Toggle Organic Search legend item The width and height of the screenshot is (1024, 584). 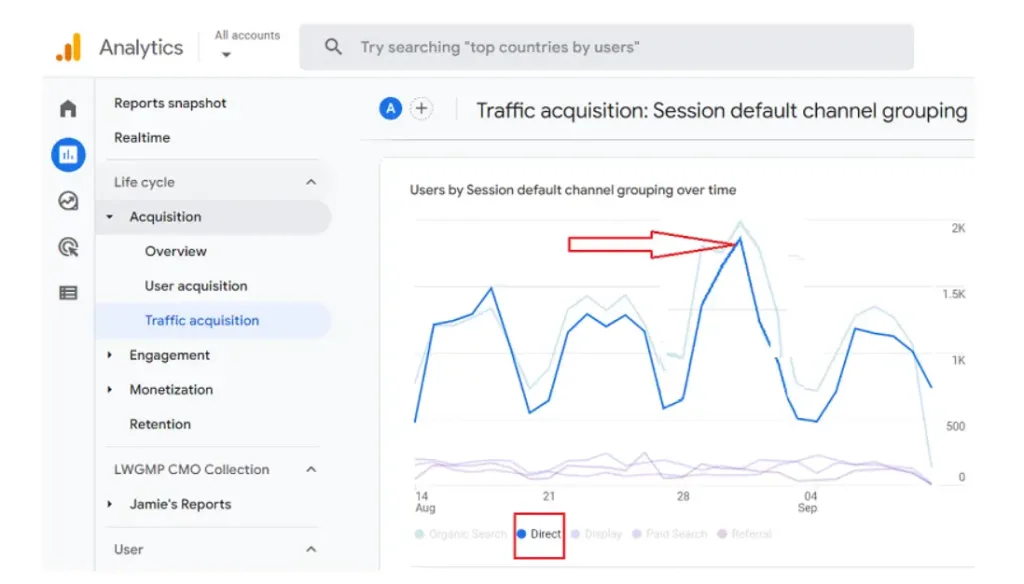tap(461, 534)
